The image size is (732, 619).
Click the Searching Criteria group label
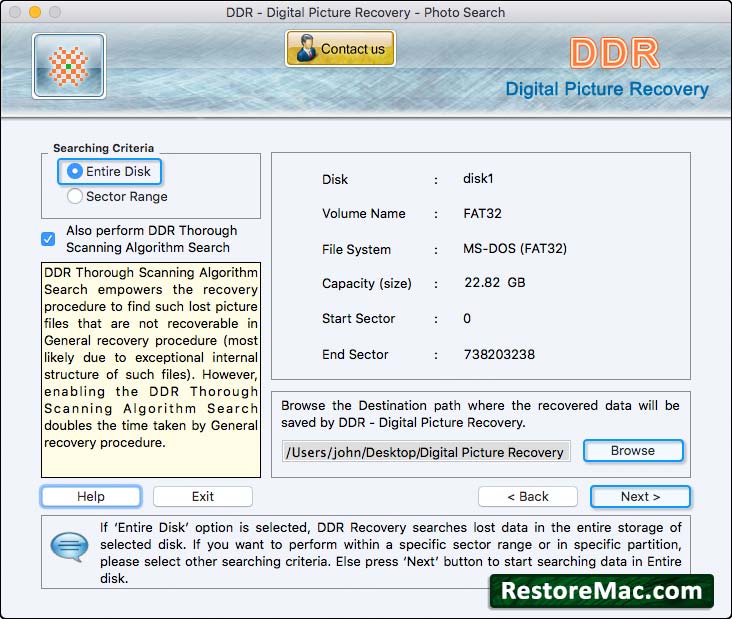103,148
